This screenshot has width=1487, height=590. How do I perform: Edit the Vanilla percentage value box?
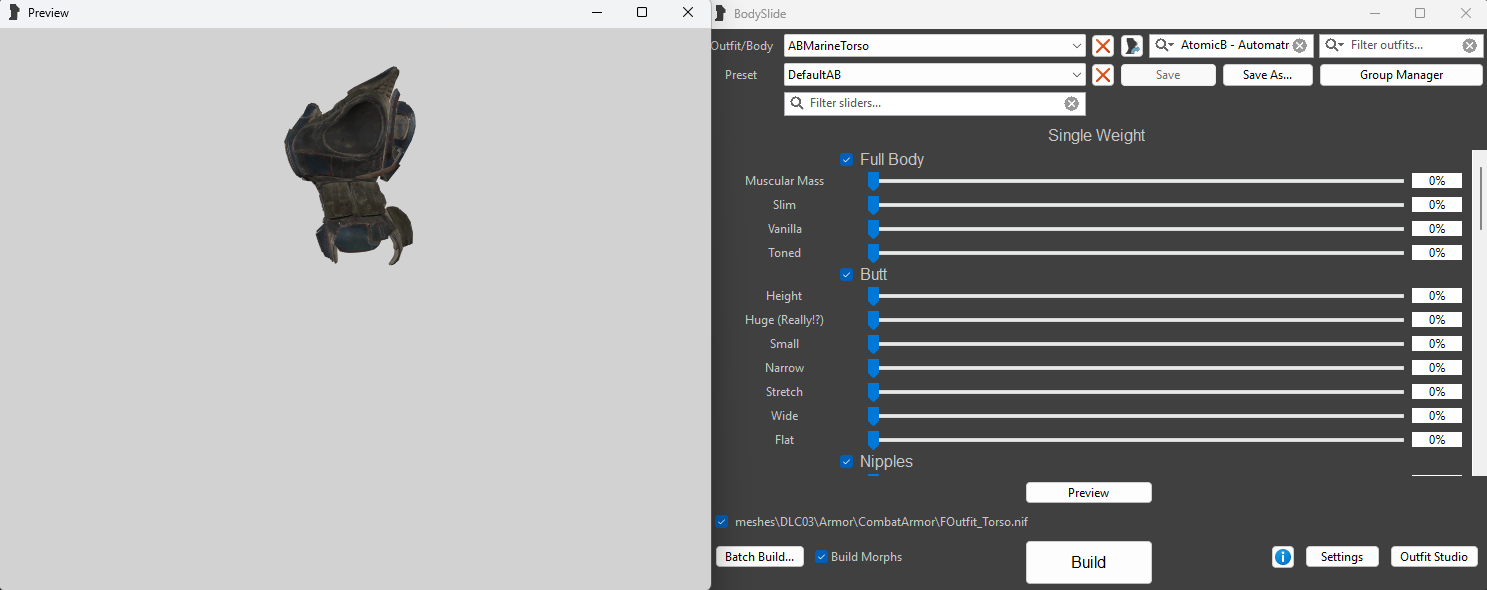pyautogui.click(x=1436, y=229)
